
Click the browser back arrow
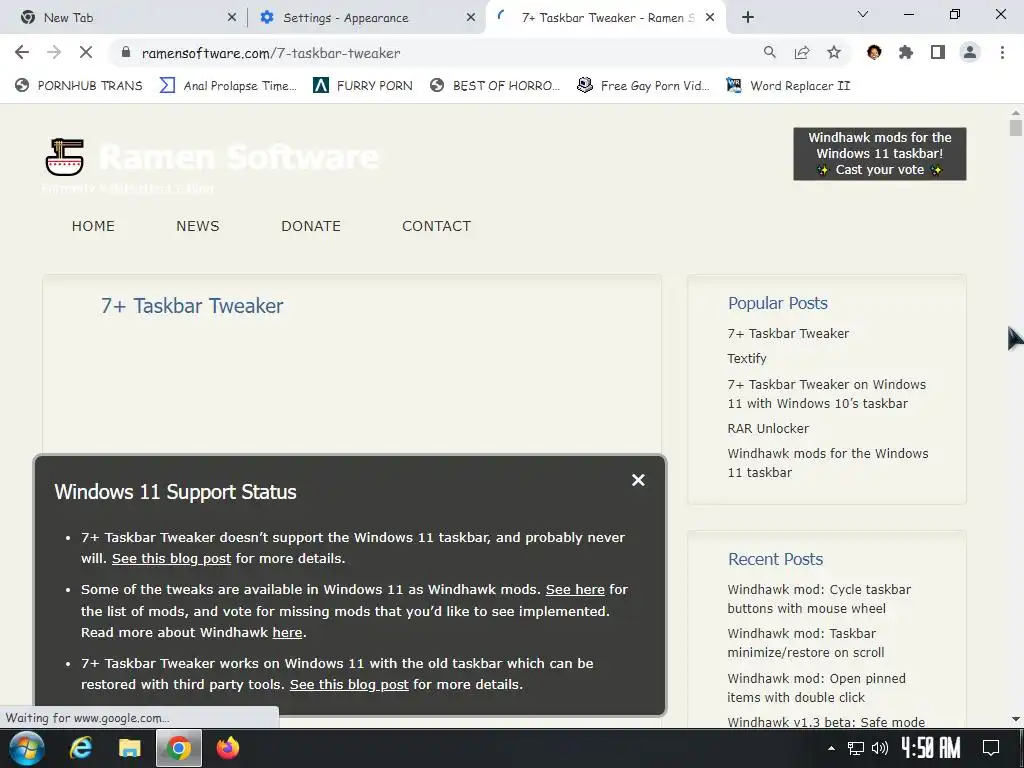click(x=22, y=52)
